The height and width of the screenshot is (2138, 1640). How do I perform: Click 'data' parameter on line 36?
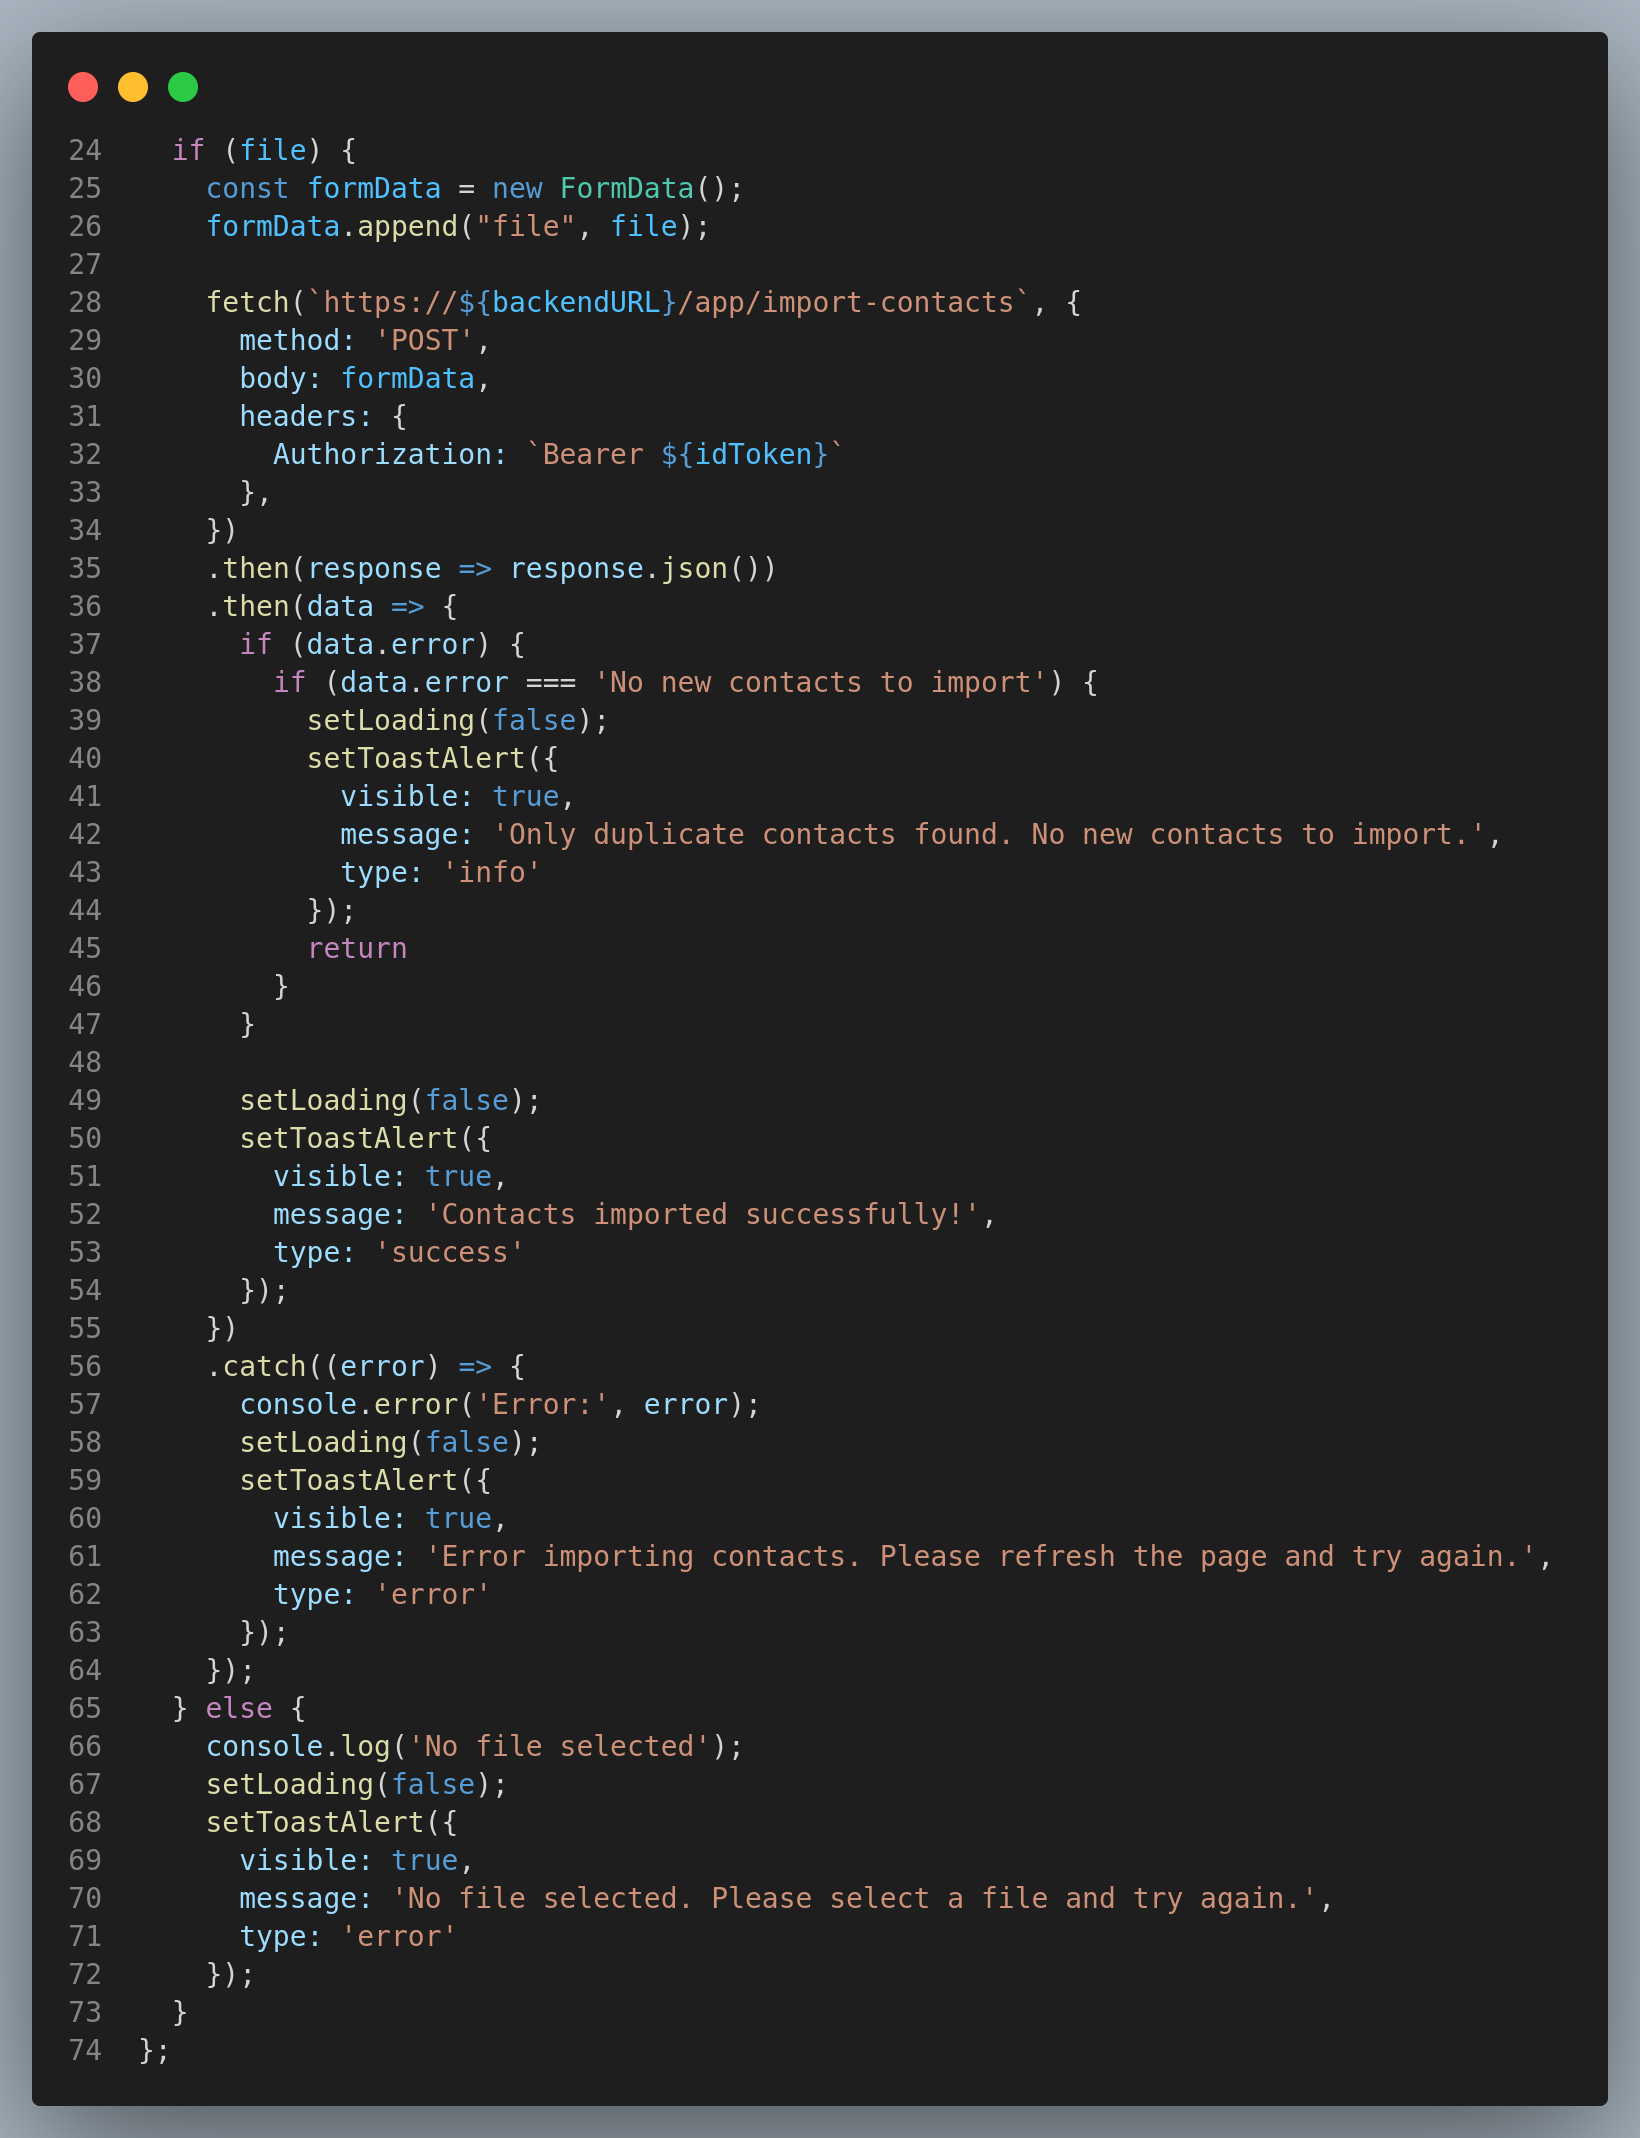point(340,606)
